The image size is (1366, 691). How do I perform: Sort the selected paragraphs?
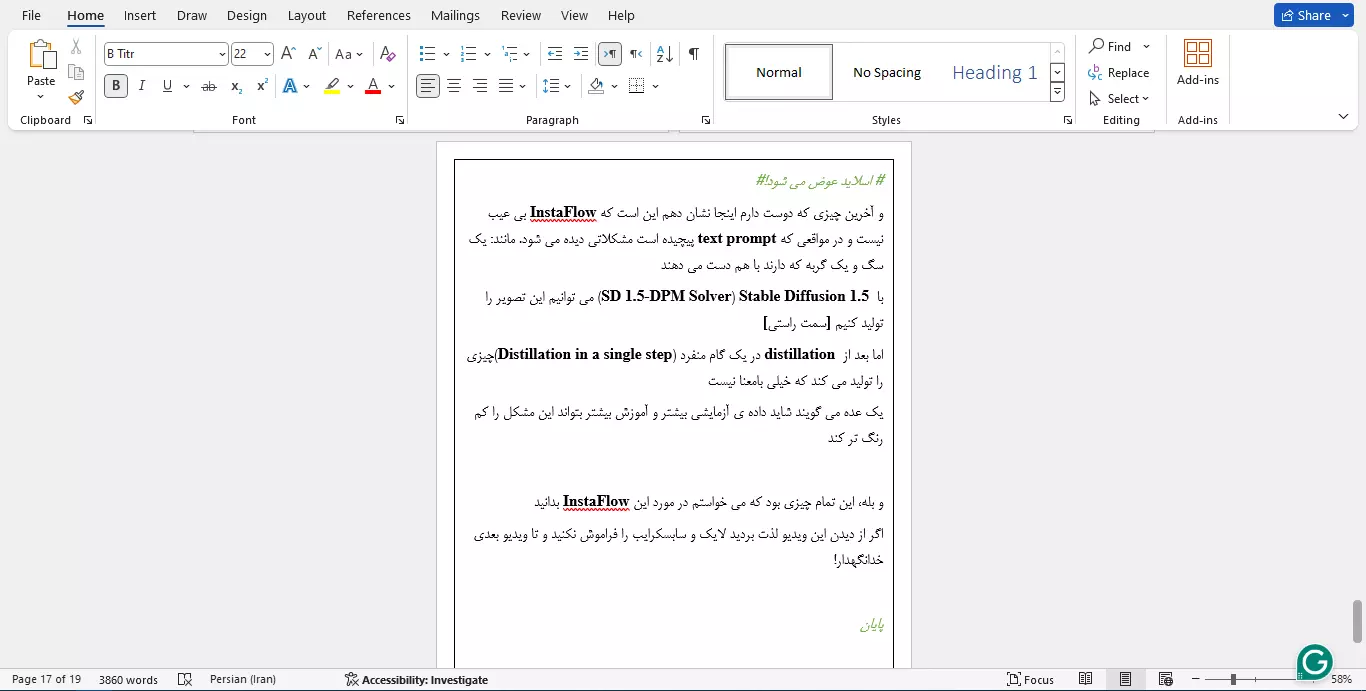tap(664, 54)
